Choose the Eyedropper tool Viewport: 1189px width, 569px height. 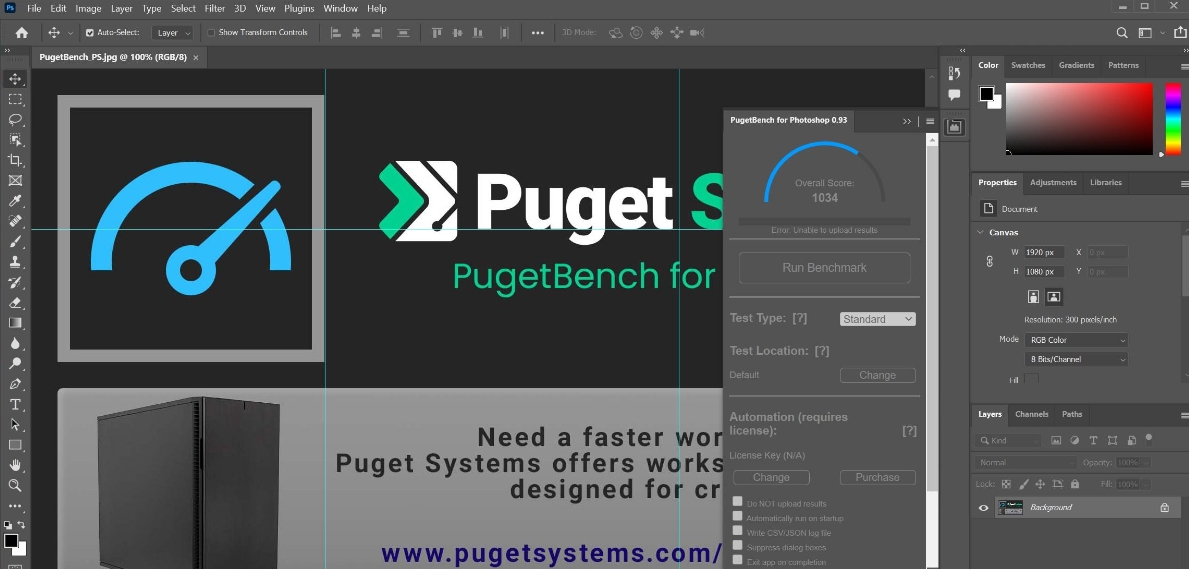click(x=15, y=201)
